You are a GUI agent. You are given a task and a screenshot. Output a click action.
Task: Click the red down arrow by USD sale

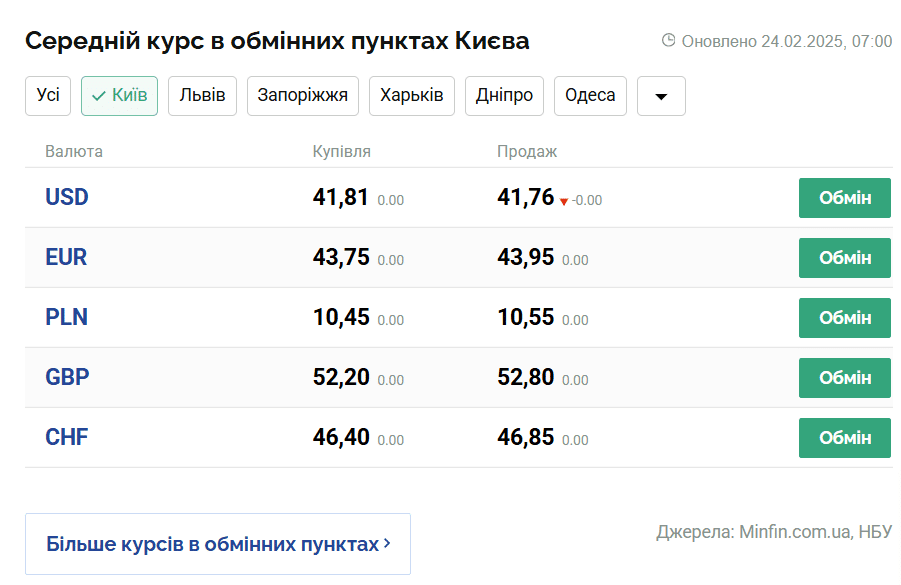[564, 201]
